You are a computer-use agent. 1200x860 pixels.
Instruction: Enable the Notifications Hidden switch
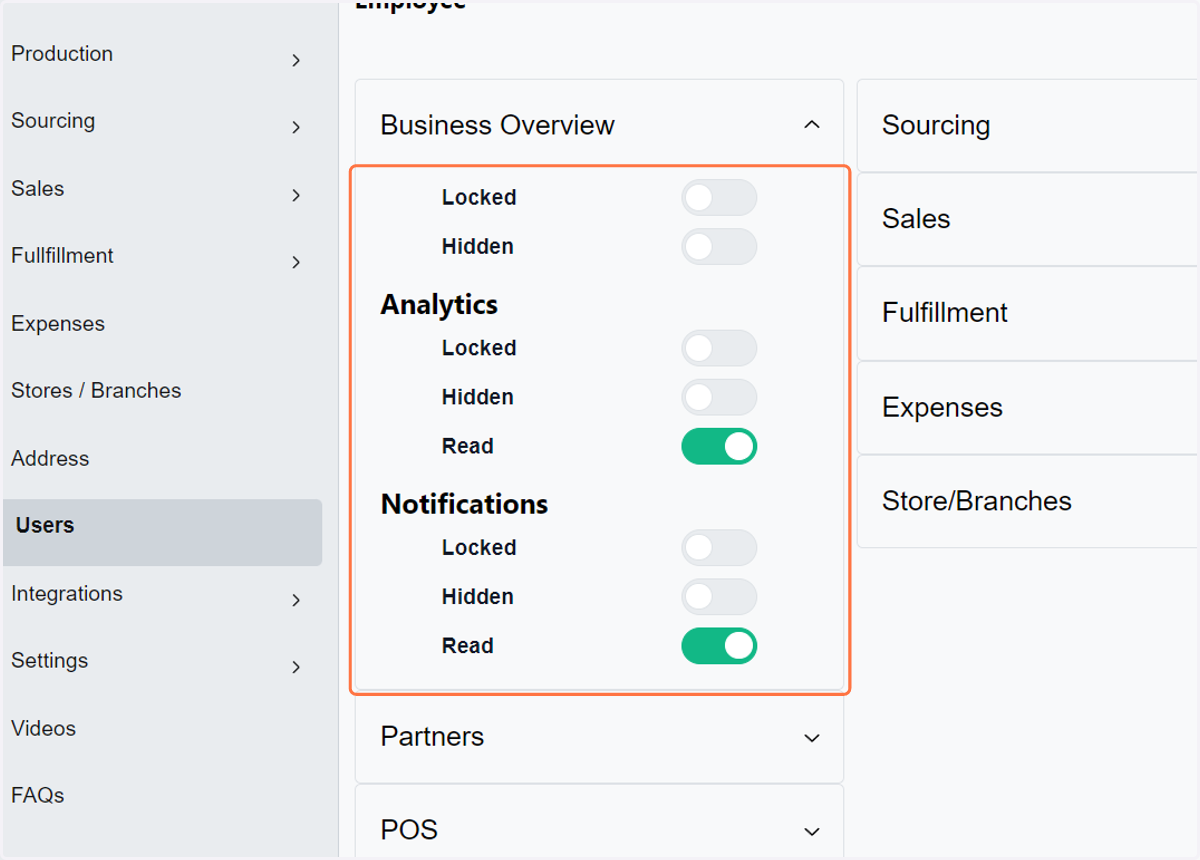click(x=719, y=597)
